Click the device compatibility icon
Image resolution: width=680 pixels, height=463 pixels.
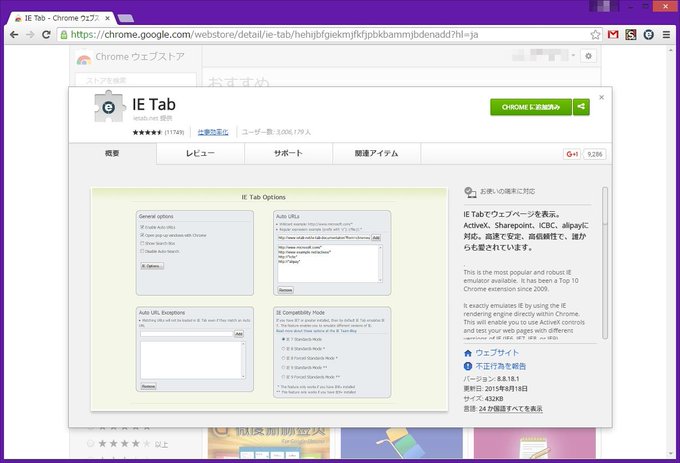coord(470,192)
